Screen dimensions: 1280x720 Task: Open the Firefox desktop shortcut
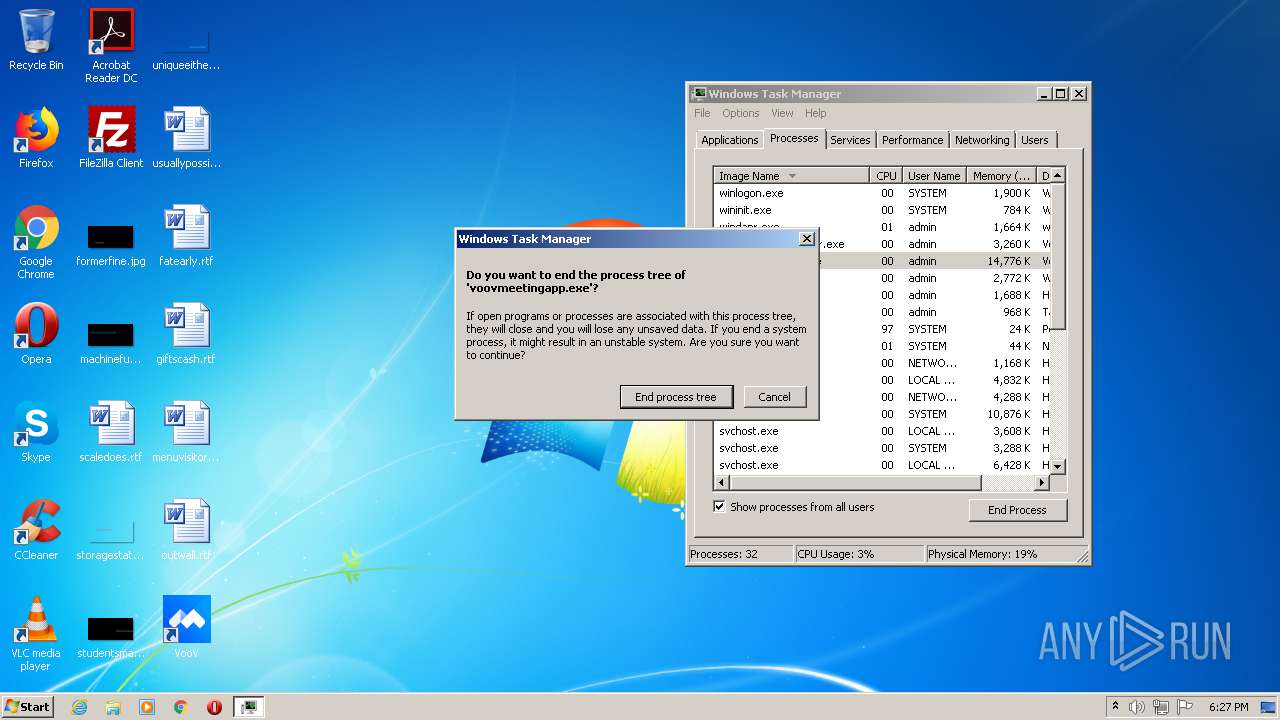click(x=36, y=138)
